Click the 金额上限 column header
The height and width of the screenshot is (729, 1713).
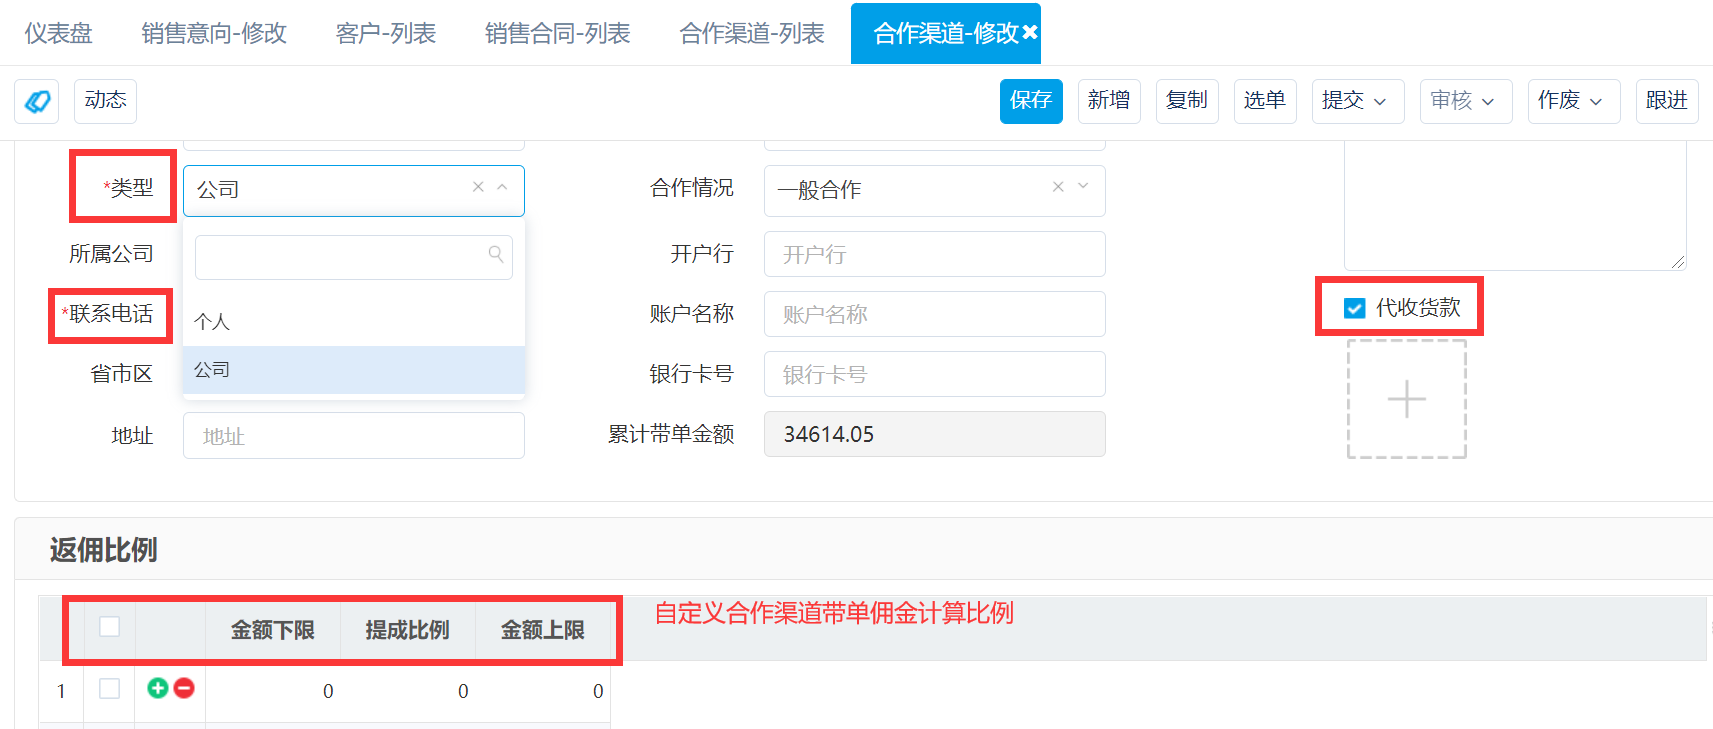543,630
